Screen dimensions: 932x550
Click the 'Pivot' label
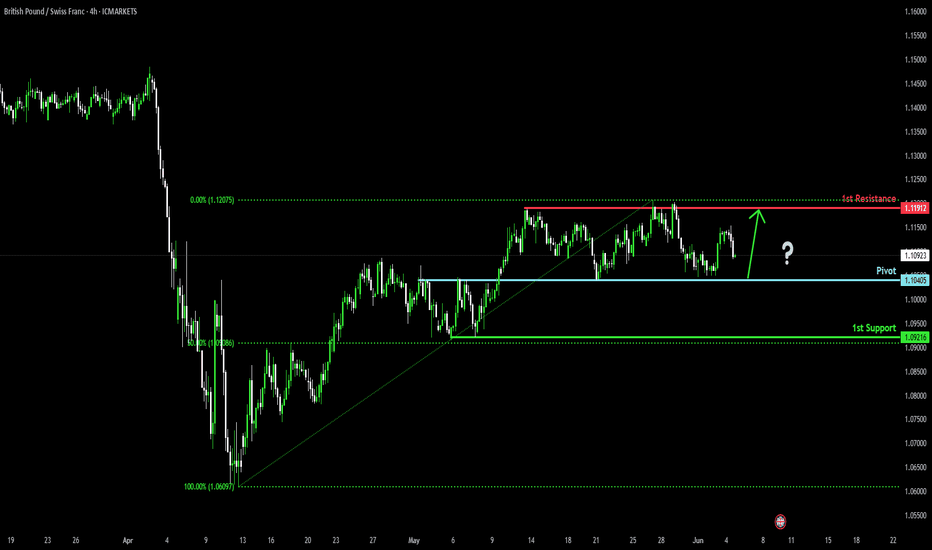tap(886, 271)
